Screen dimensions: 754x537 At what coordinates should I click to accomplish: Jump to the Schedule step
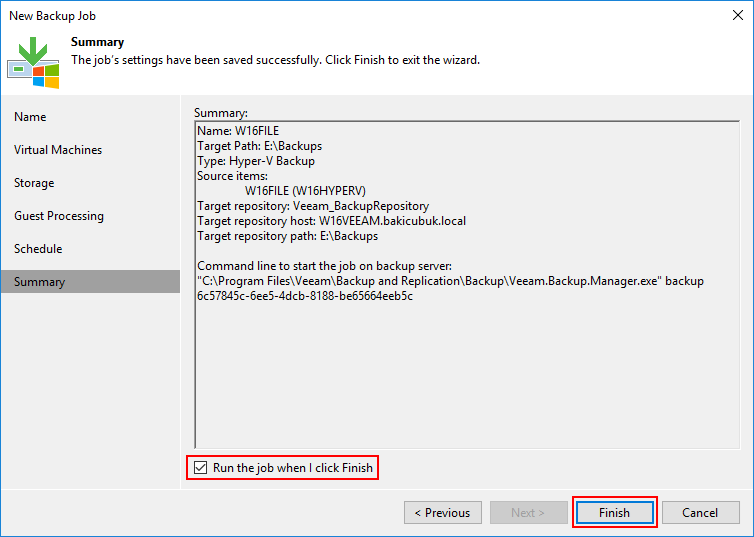pos(38,249)
